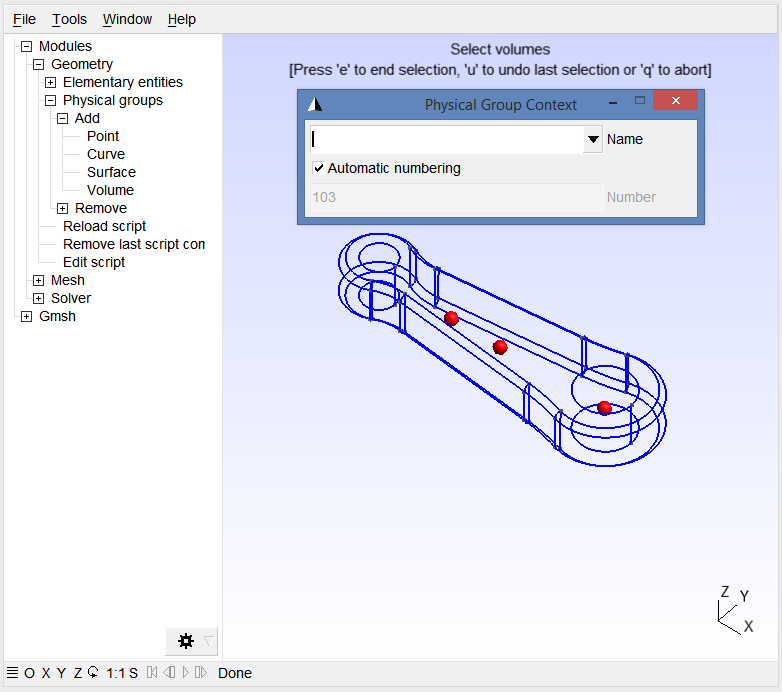Click the Done status message
This screenshot has height=692, width=782.
click(x=234, y=673)
